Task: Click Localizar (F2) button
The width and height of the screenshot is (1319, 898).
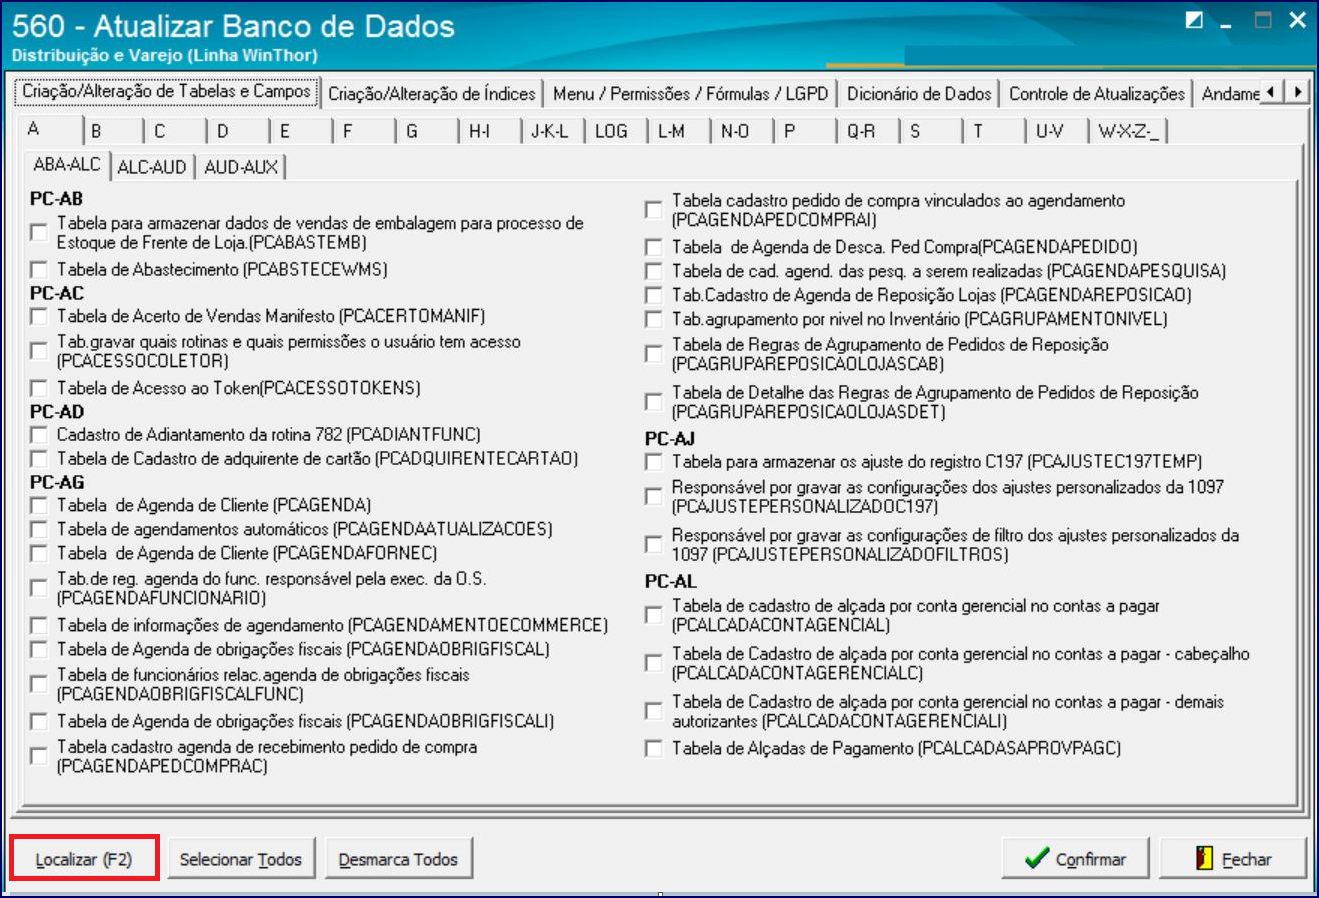Action: pyautogui.click(x=84, y=859)
